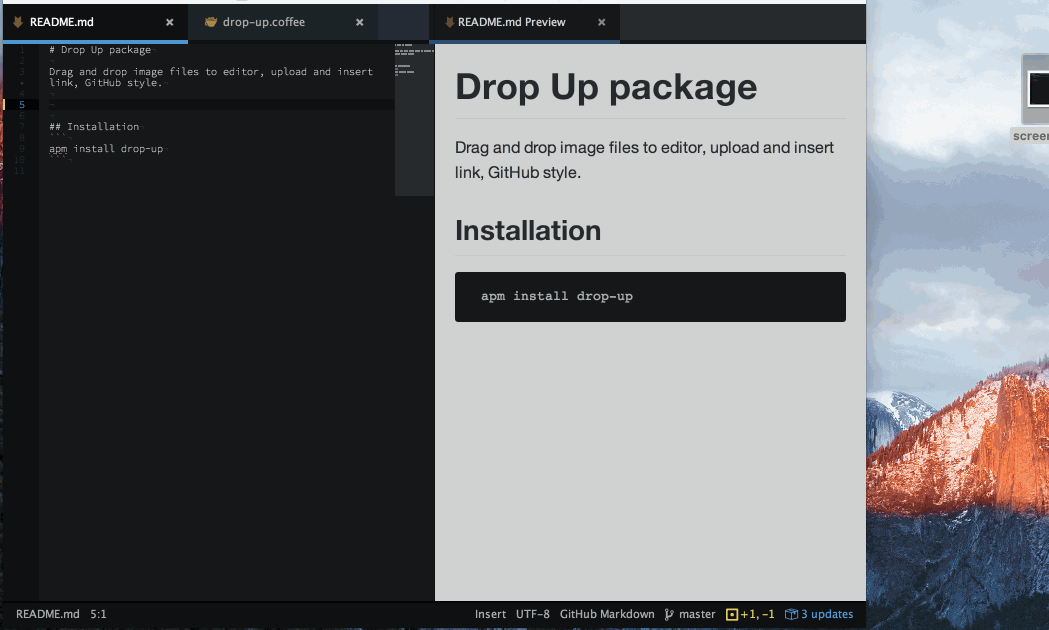This screenshot has height=630, width=1049.
Task: Close the drop-up.coffee tab
Action: (359, 22)
